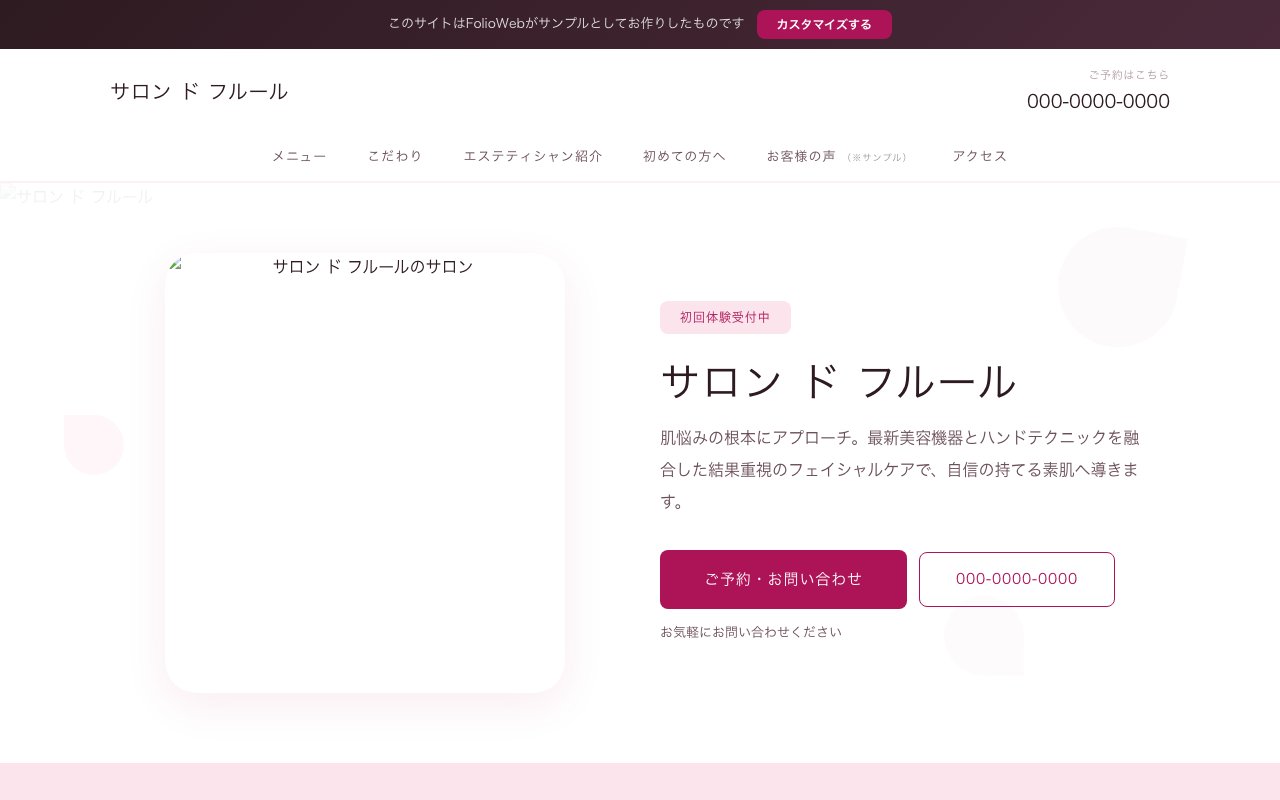Viewport: 1280px width, 800px height.
Task: Click the サロン ド フルール header logo text
Action: [x=199, y=91]
